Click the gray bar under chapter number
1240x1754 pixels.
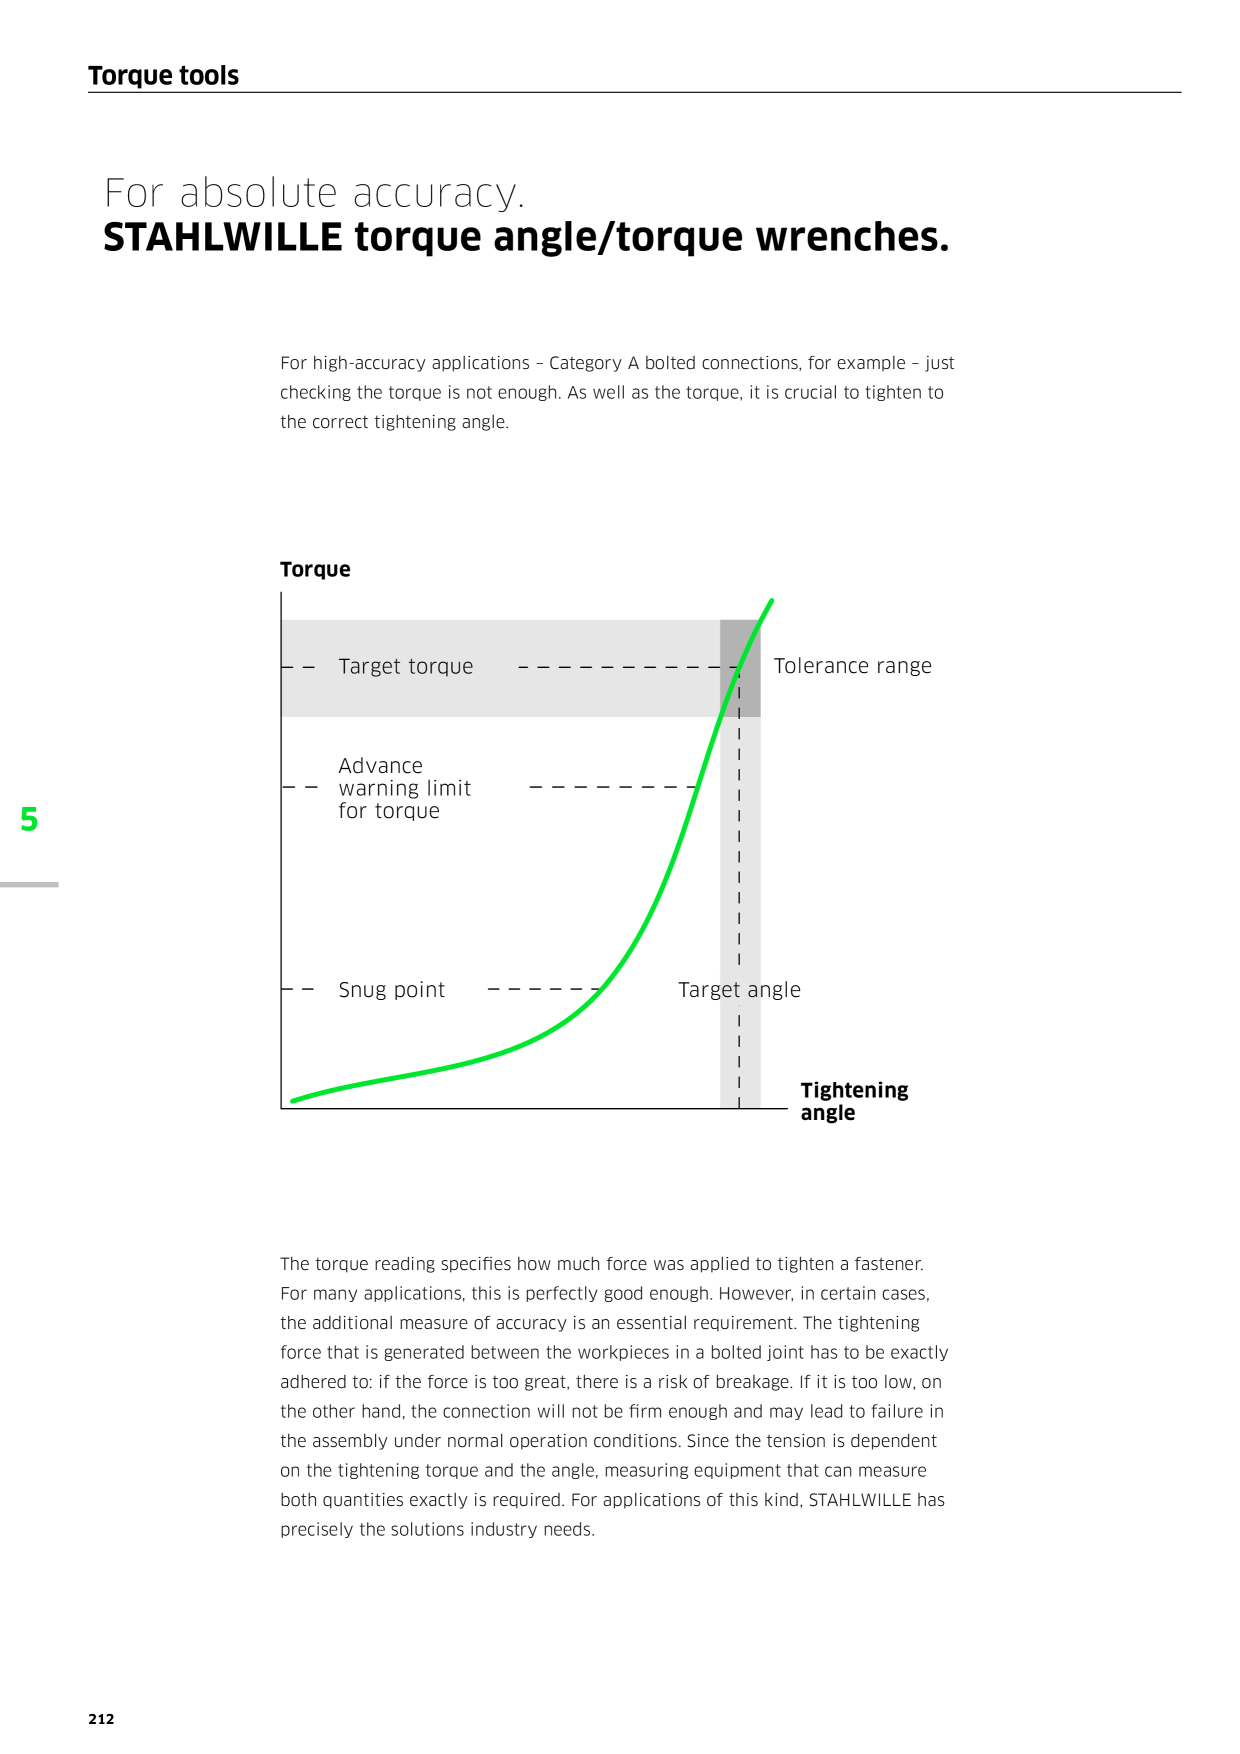[x=29, y=884]
